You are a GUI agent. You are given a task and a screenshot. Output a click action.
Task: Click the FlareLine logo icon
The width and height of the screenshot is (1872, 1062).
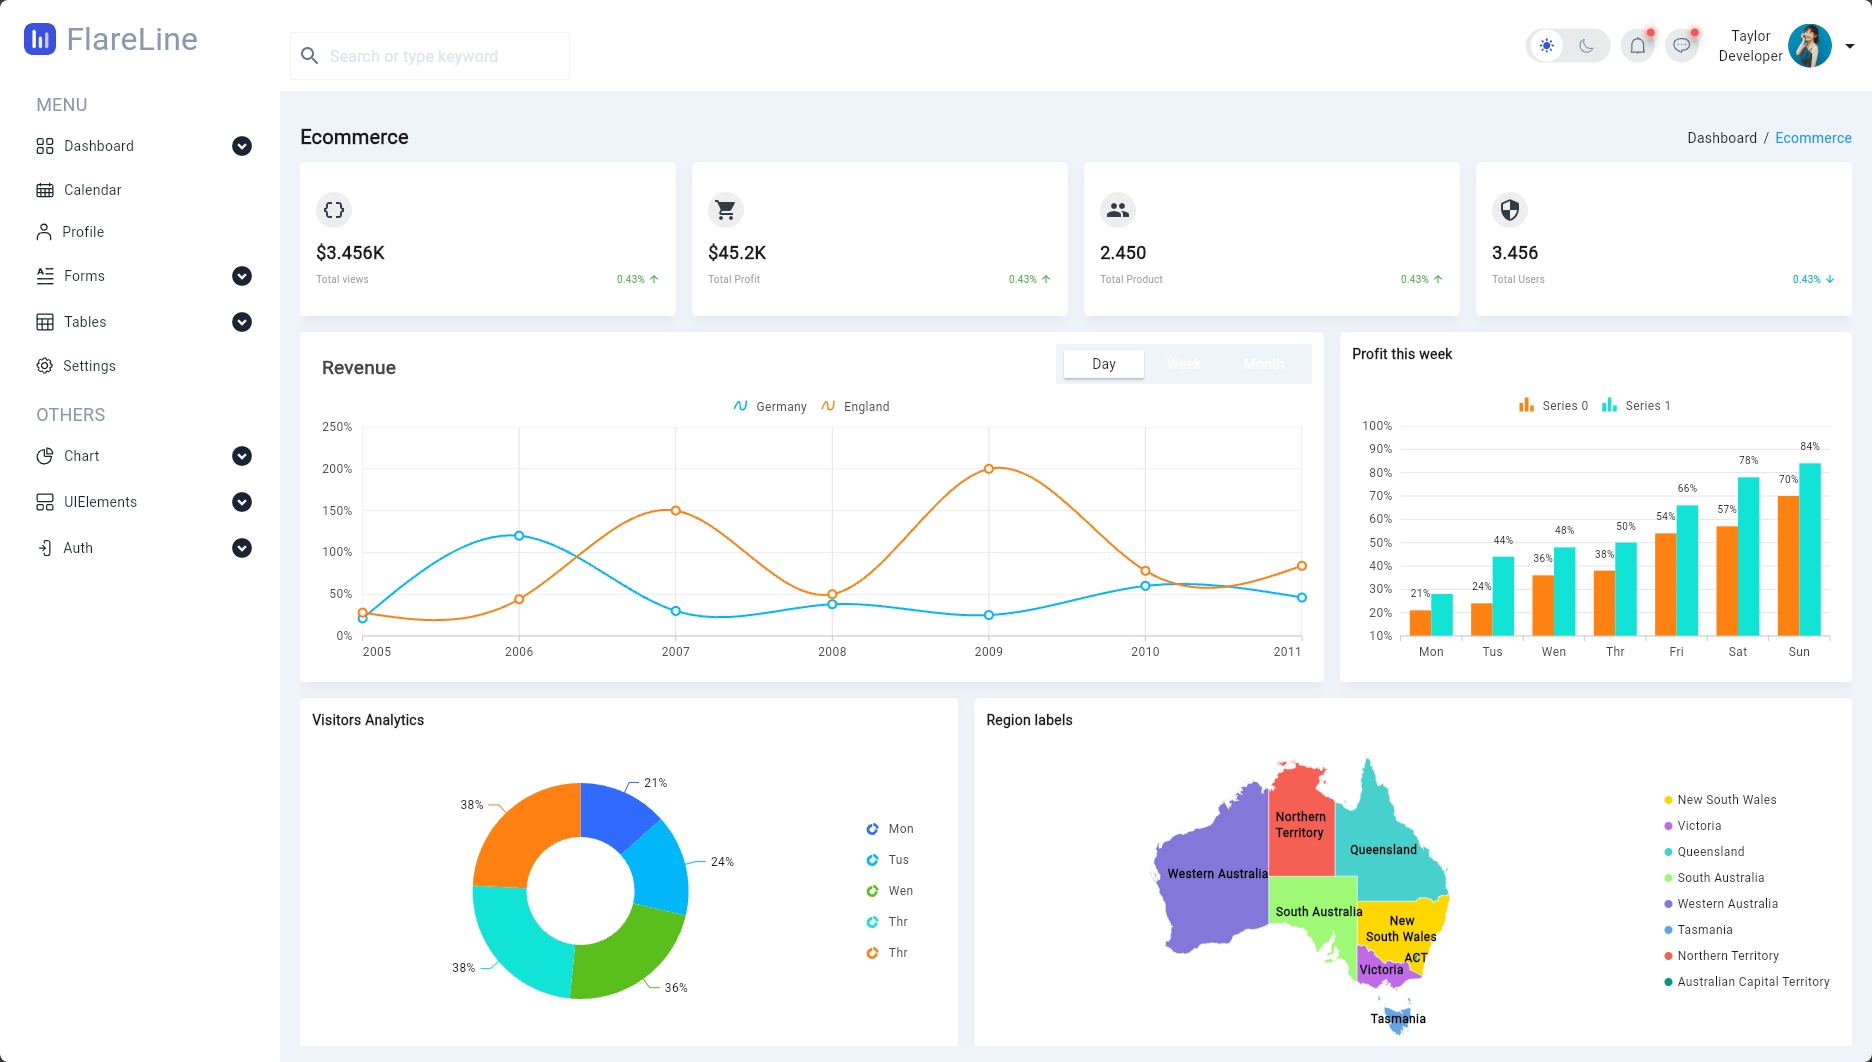[40, 39]
